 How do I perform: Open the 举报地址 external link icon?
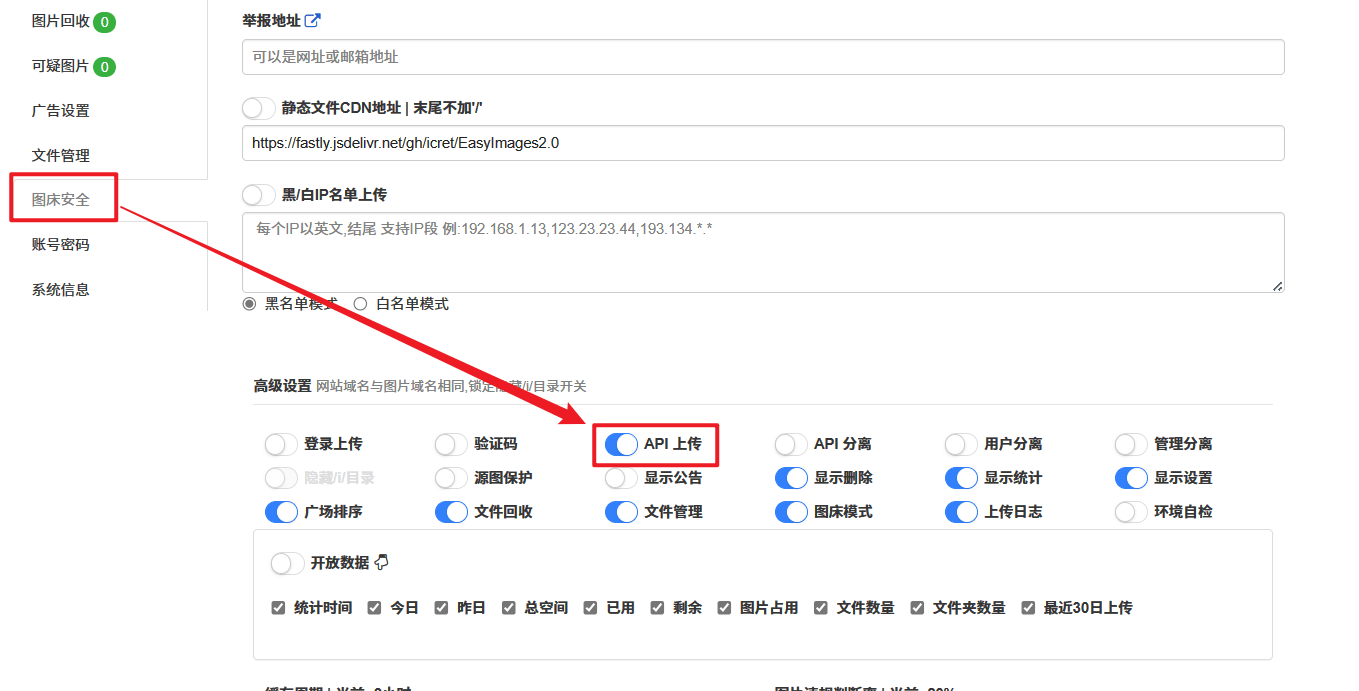(313, 20)
